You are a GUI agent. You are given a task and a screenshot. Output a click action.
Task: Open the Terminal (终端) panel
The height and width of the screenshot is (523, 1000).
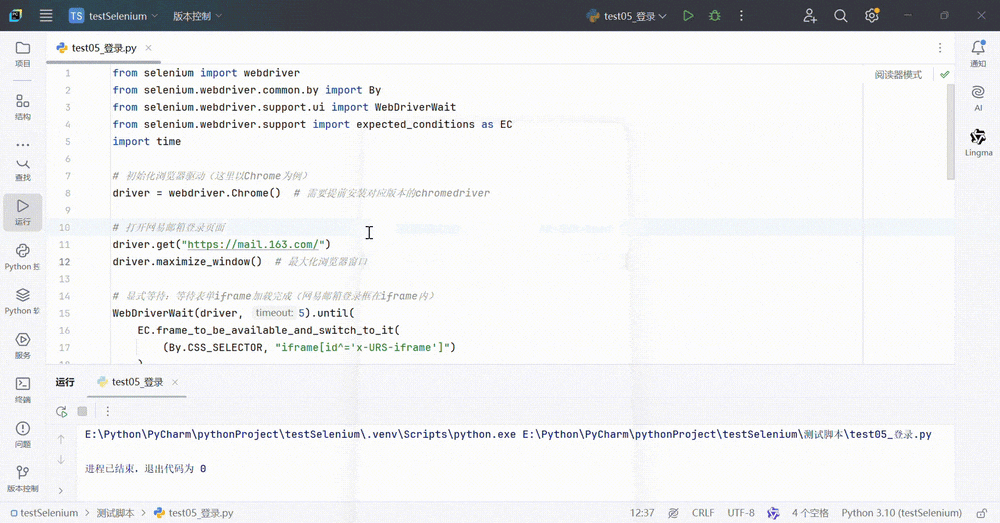pos(22,389)
